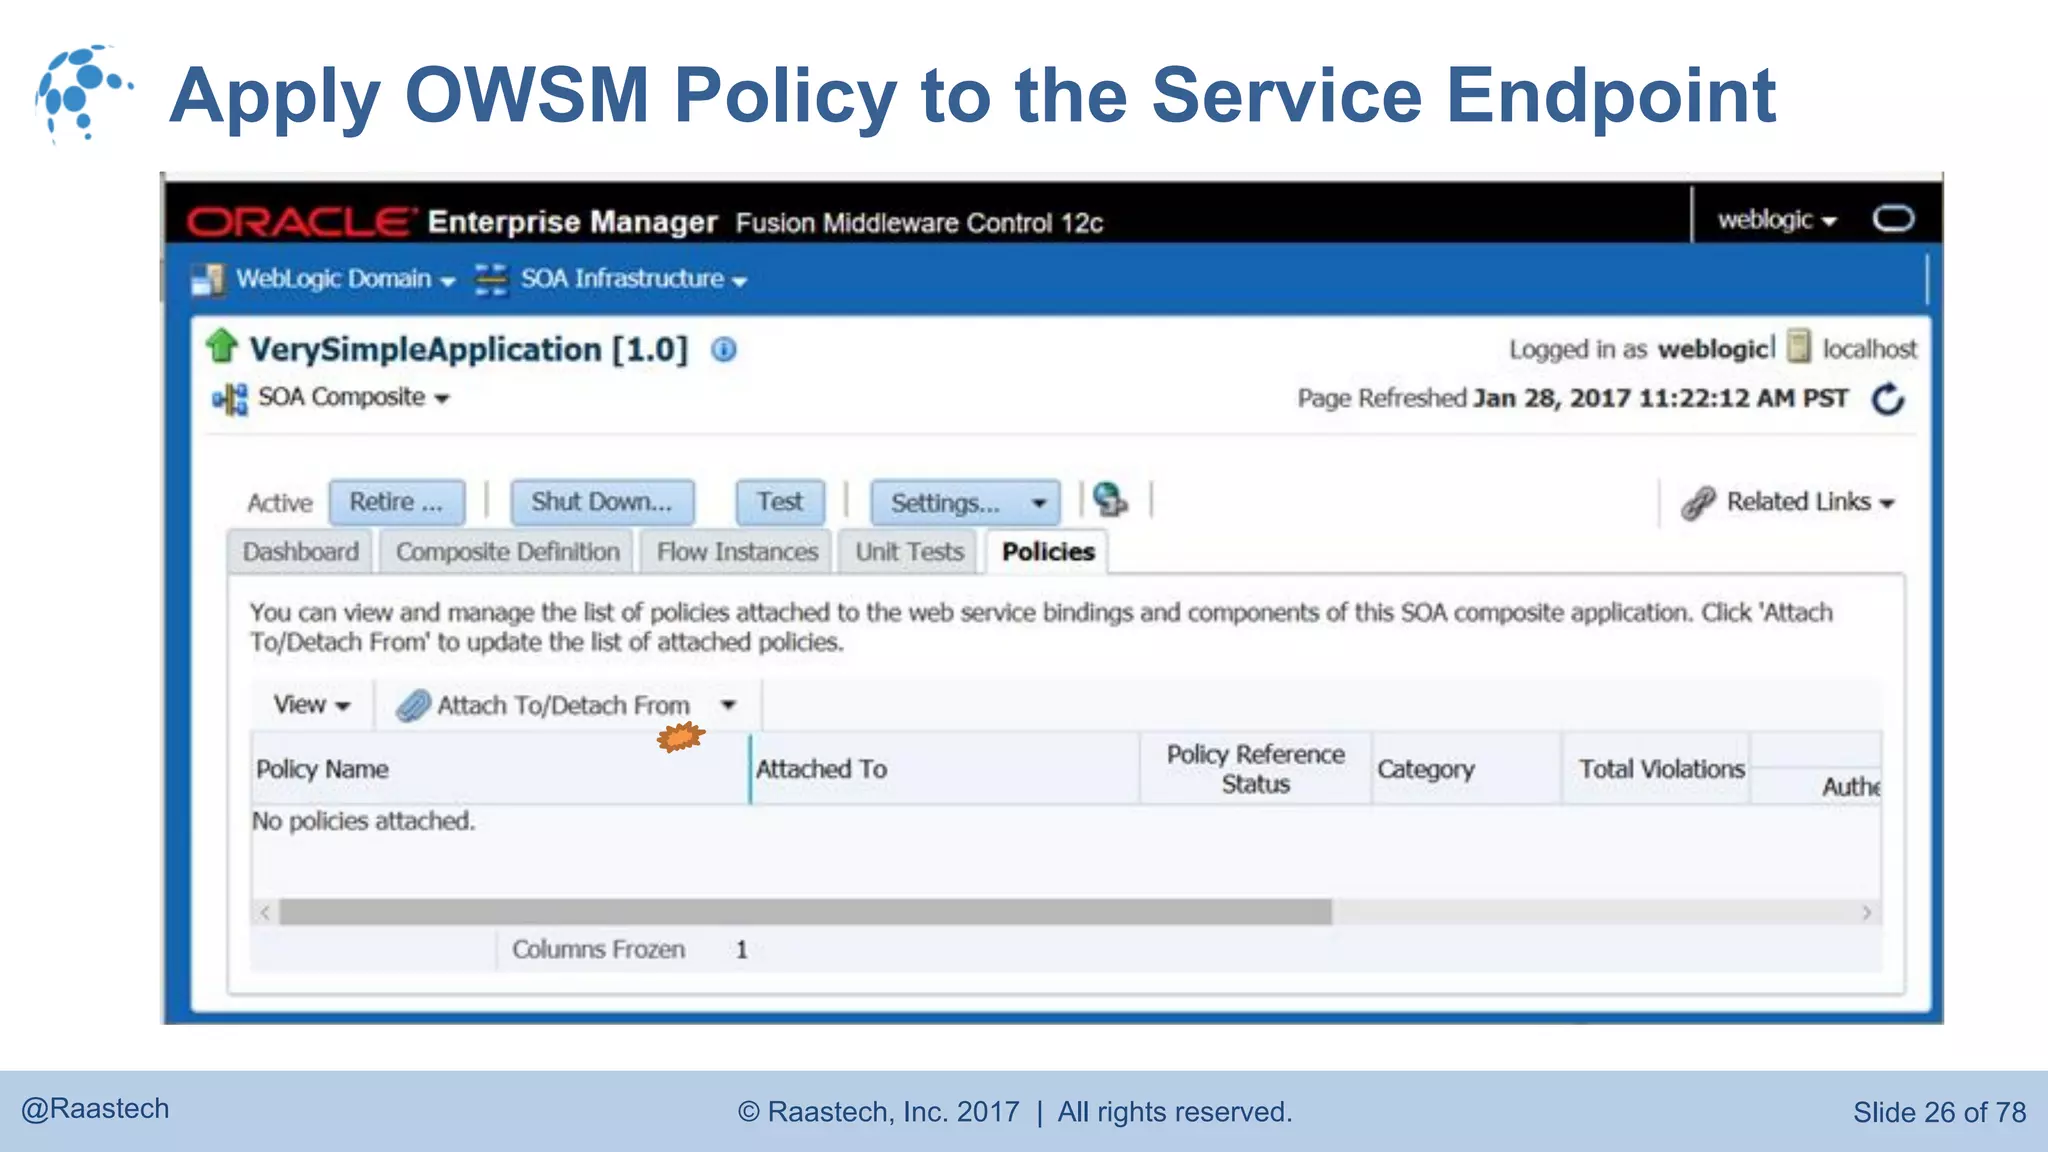Open the Flow Instances tab
Viewport: 2048px width, 1152px height.
point(737,552)
